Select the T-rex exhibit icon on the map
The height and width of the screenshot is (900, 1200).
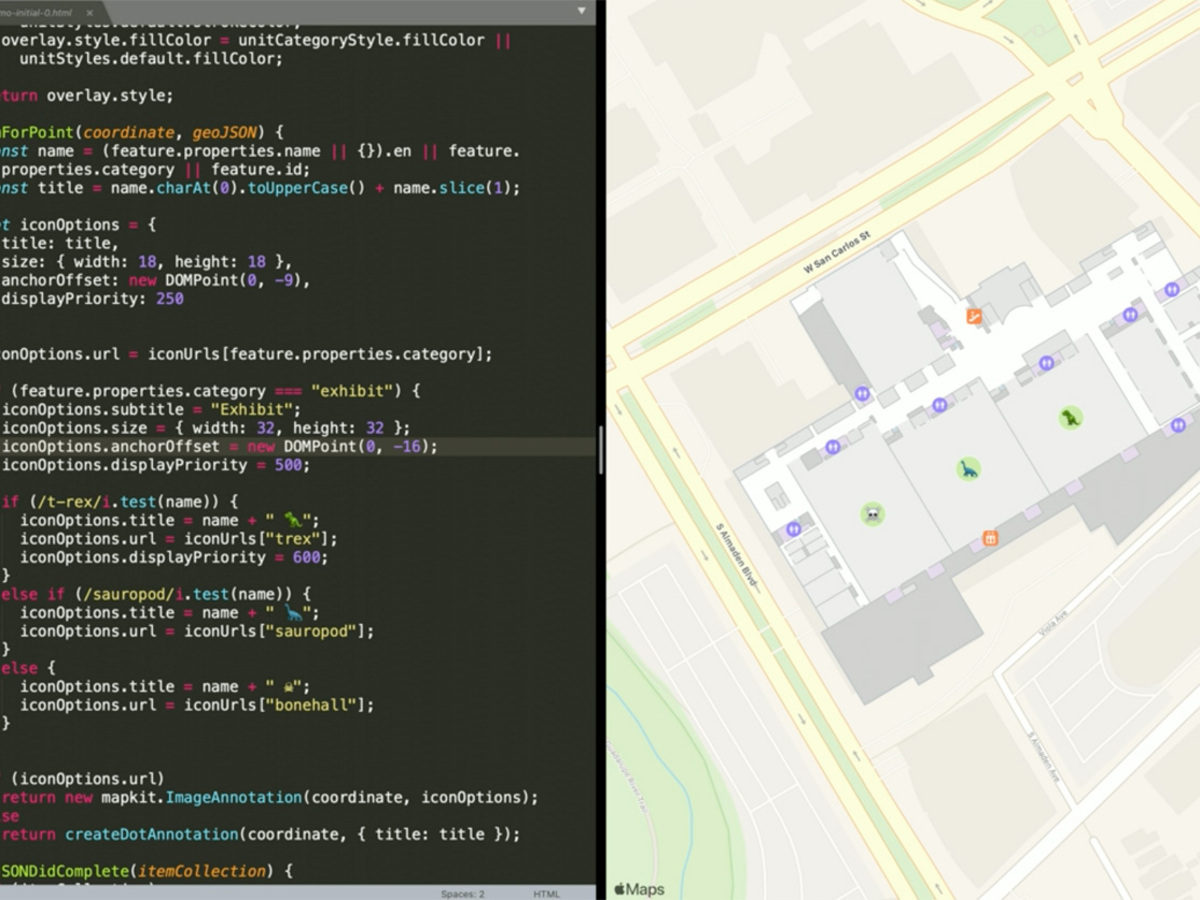1071,419
